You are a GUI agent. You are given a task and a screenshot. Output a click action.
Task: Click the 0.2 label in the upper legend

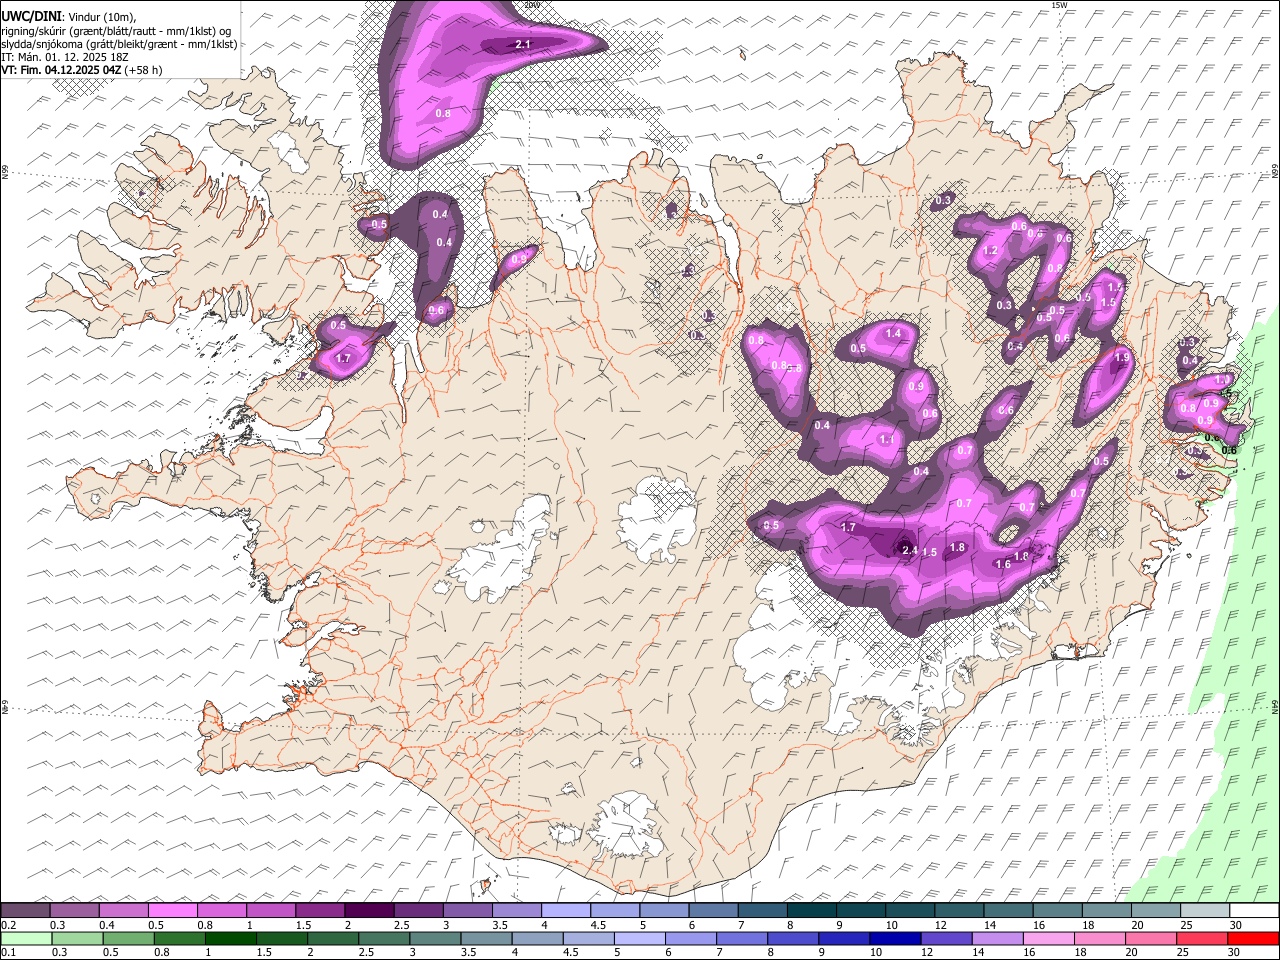pyautogui.click(x=8, y=925)
